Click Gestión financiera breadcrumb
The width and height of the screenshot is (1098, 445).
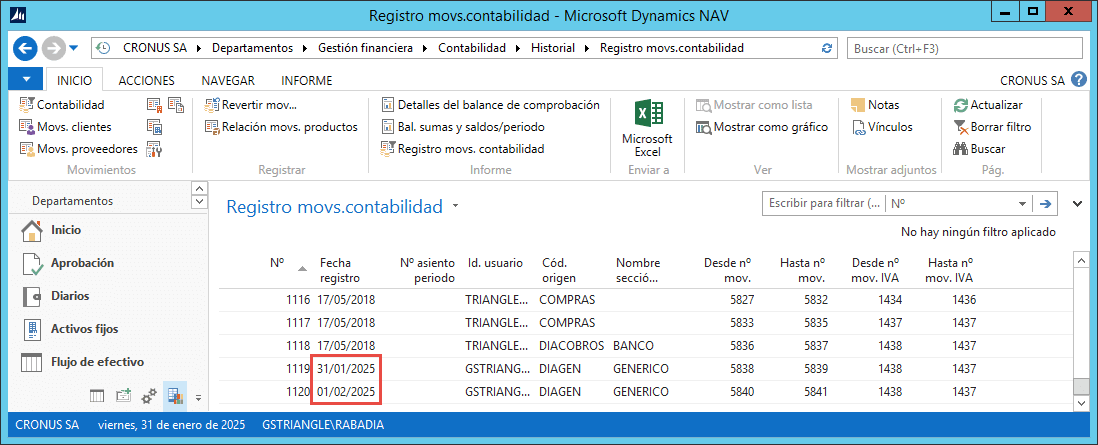pyautogui.click(x=365, y=48)
